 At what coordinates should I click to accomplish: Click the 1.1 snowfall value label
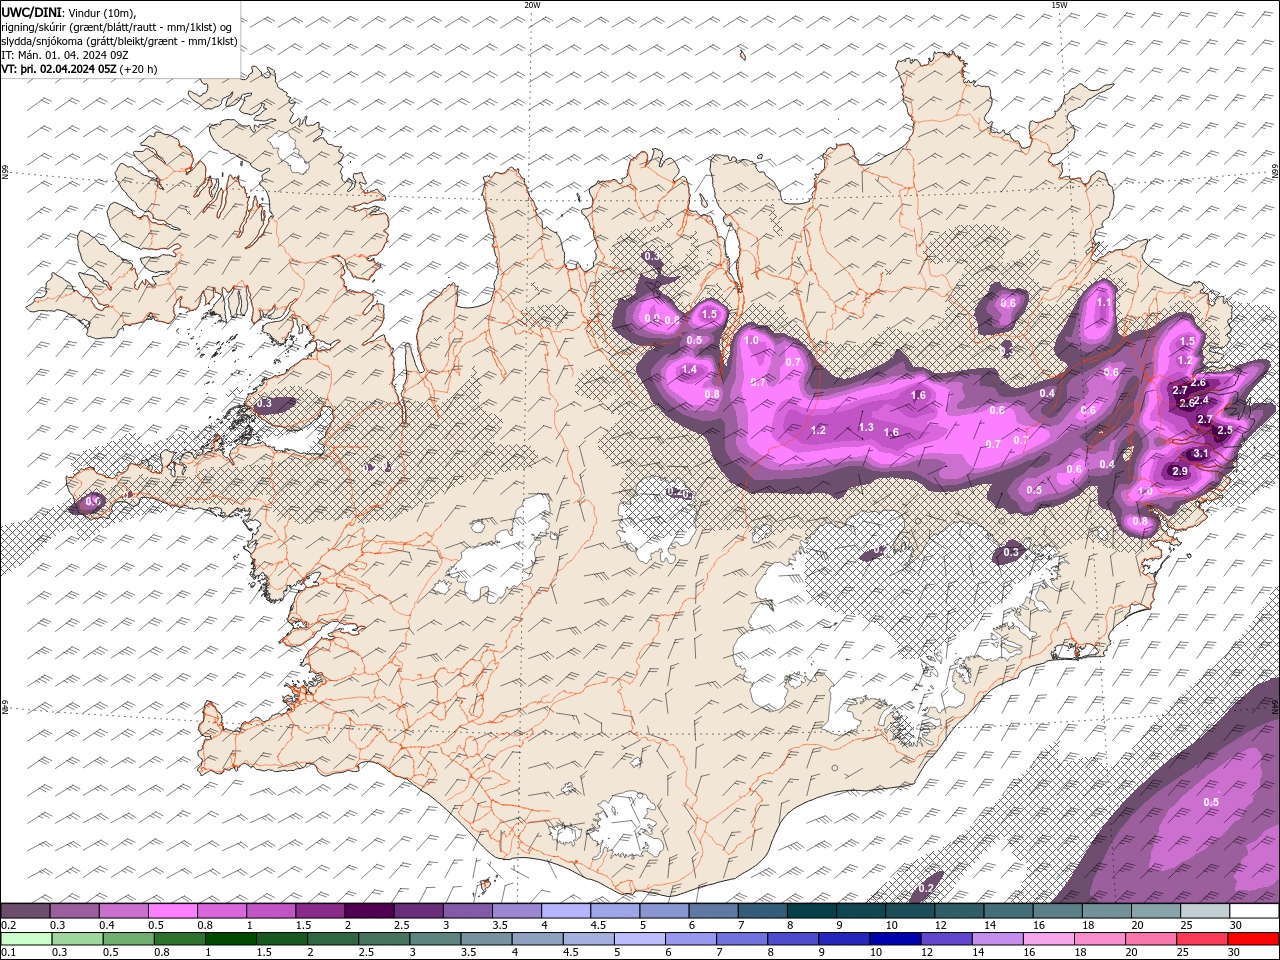point(1104,302)
